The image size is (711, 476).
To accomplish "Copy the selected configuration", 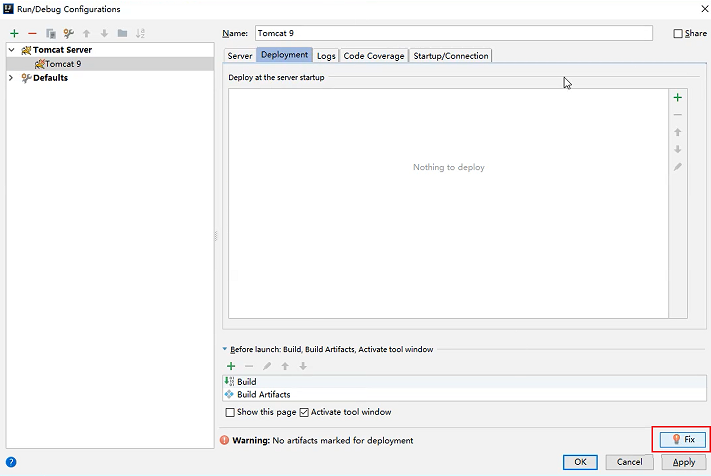I will tap(51, 33).
